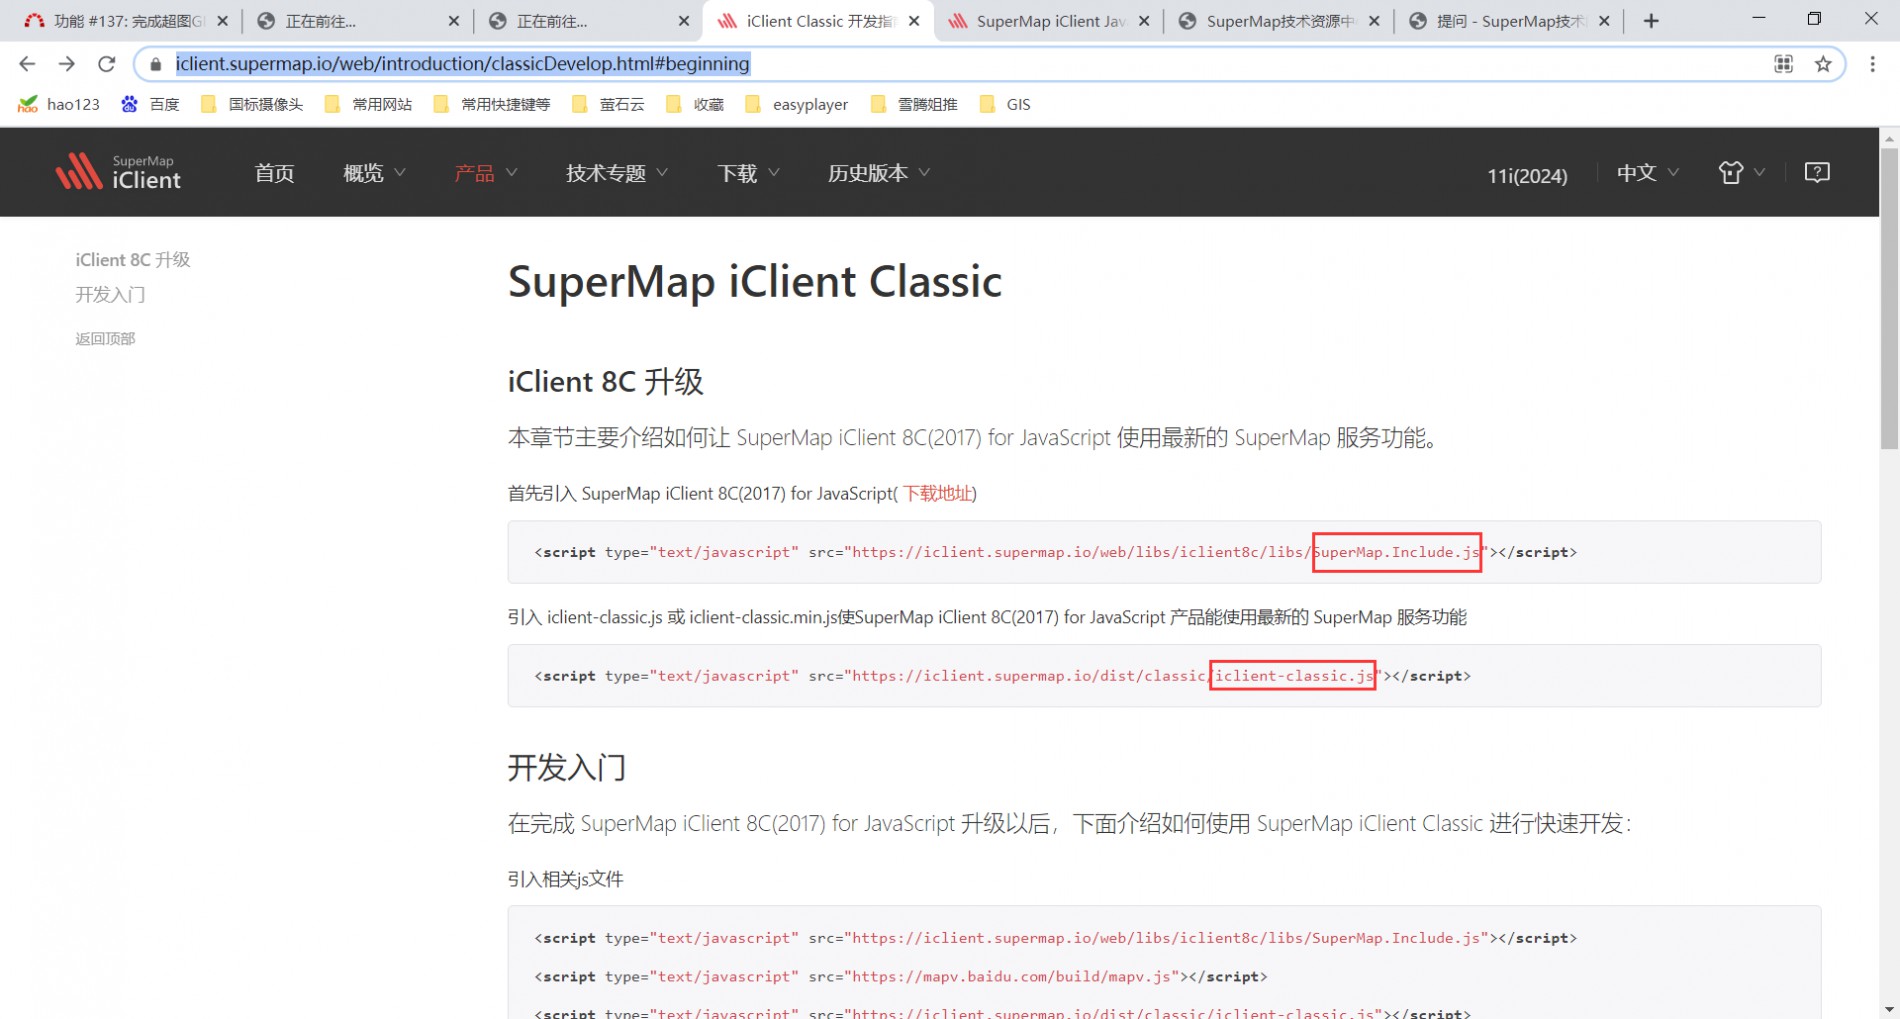The width and height of the screenshot is (1900, 1019).
Task: Click 返回顶部 in sidebar
Action: 105,339
